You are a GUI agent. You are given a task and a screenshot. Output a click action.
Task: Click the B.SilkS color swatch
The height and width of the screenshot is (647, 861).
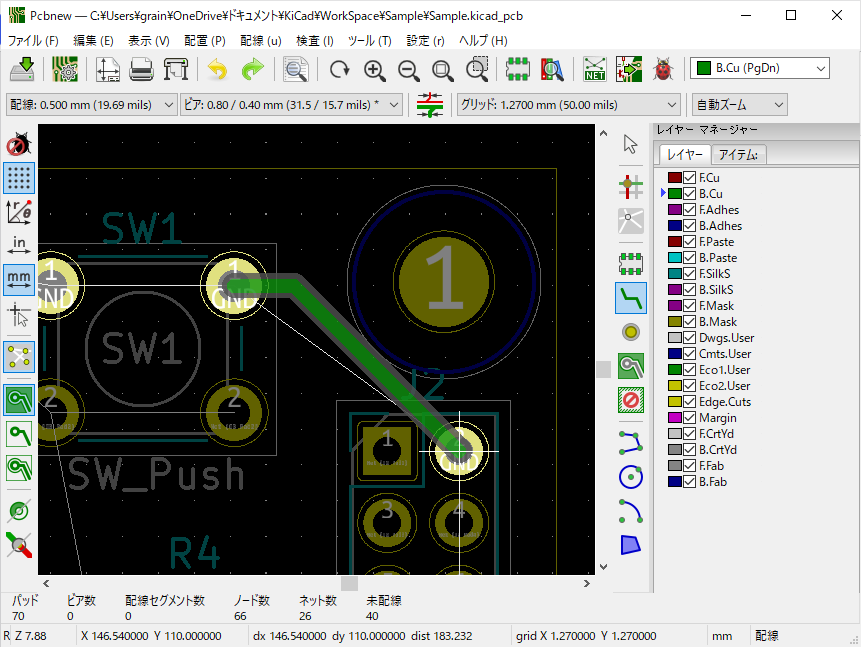(x=674, y=289)
